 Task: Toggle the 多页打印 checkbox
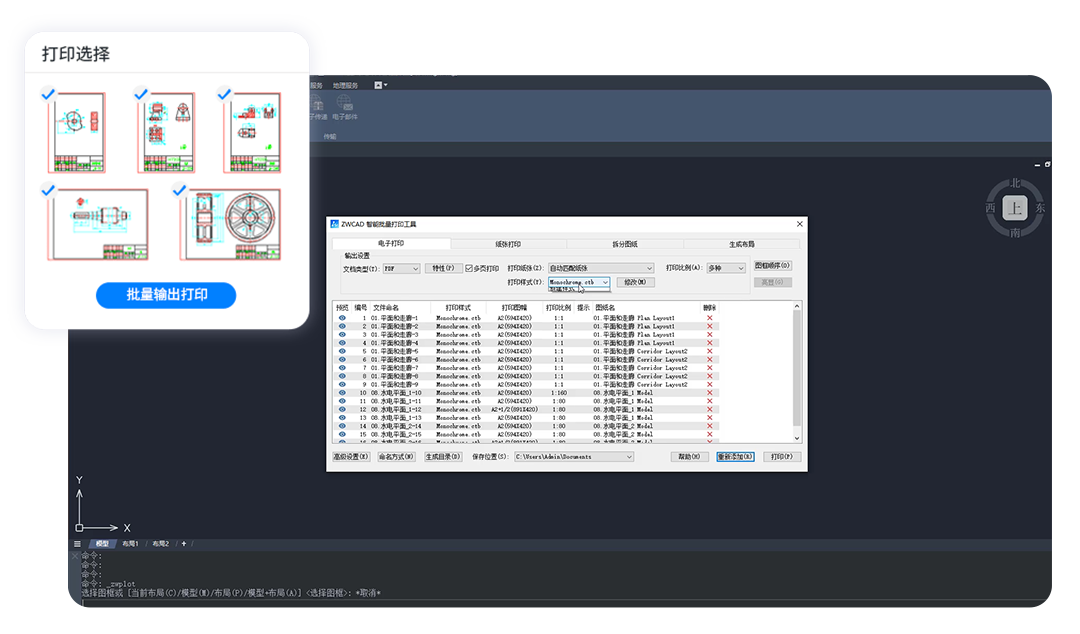pyautogui.click(x=469, y=268)
